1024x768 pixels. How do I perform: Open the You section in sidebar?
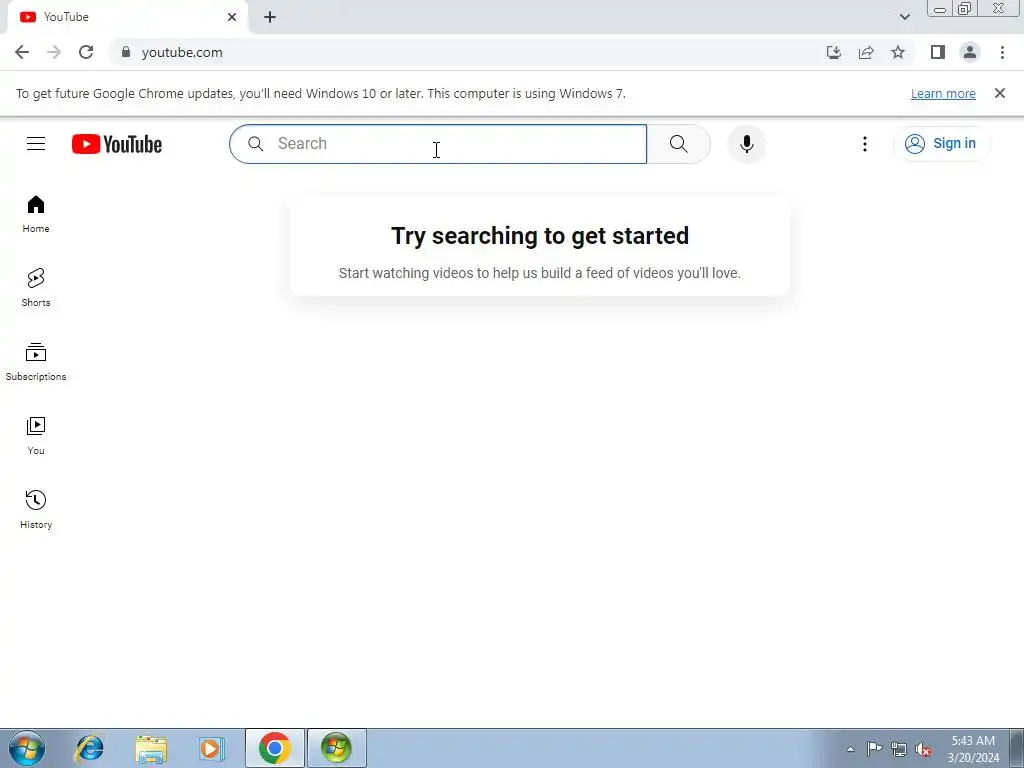coord(36,436)
